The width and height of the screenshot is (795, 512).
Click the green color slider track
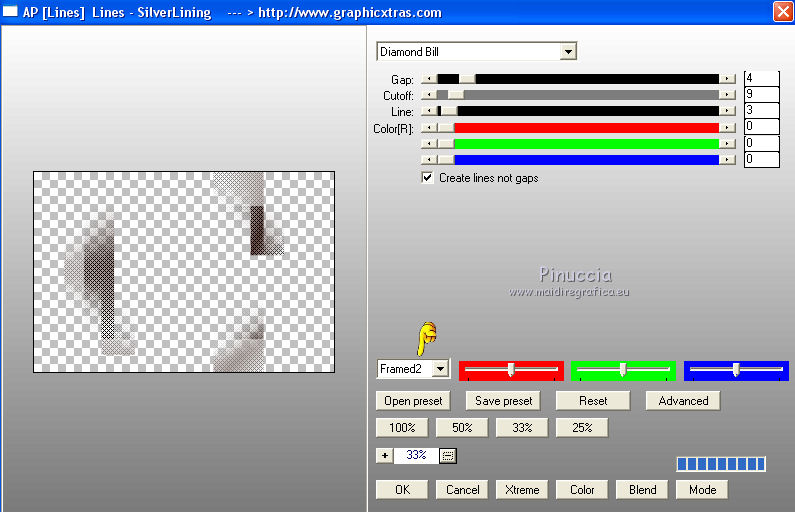[578, 144]
